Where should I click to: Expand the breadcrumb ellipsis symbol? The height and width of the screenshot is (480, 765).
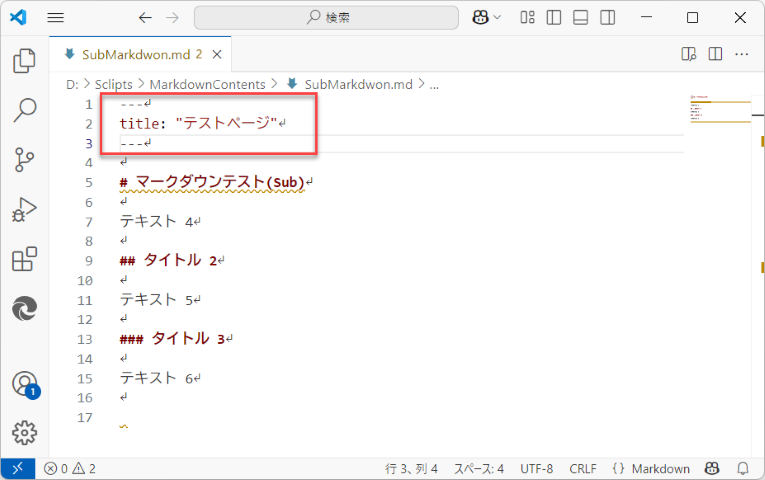(434, 84)
